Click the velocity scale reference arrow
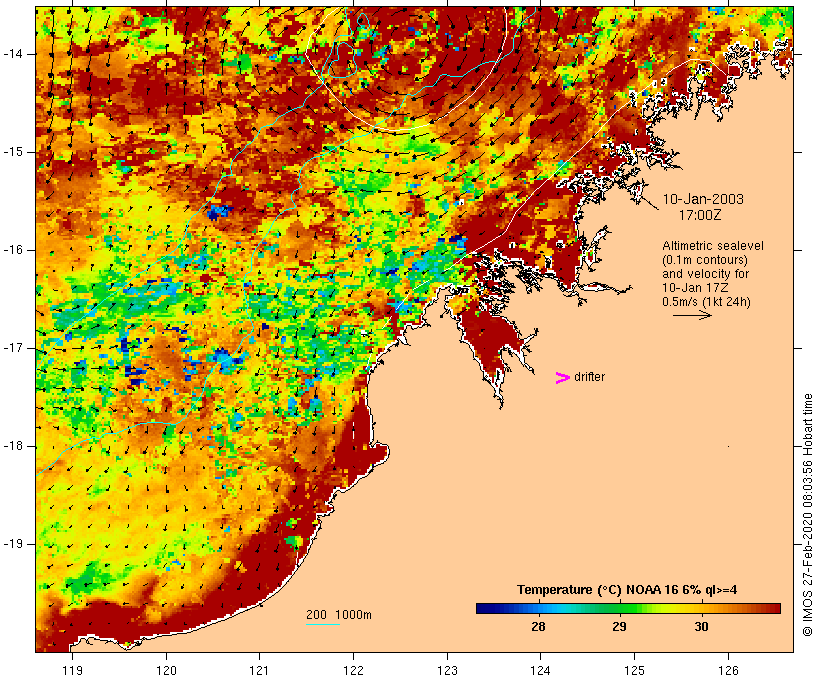The width and height of the screenshot is (820, 680). (692, 315)
